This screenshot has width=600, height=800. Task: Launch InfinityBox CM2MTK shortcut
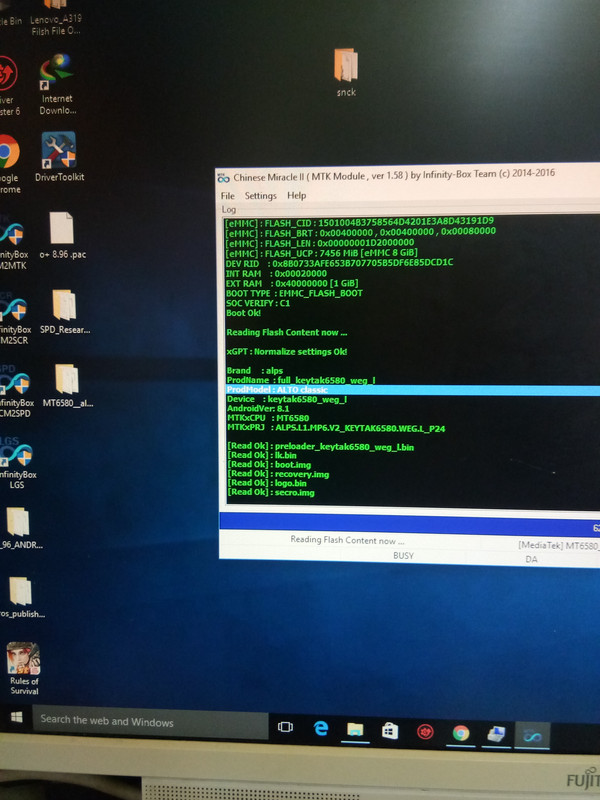pos(13,244)
